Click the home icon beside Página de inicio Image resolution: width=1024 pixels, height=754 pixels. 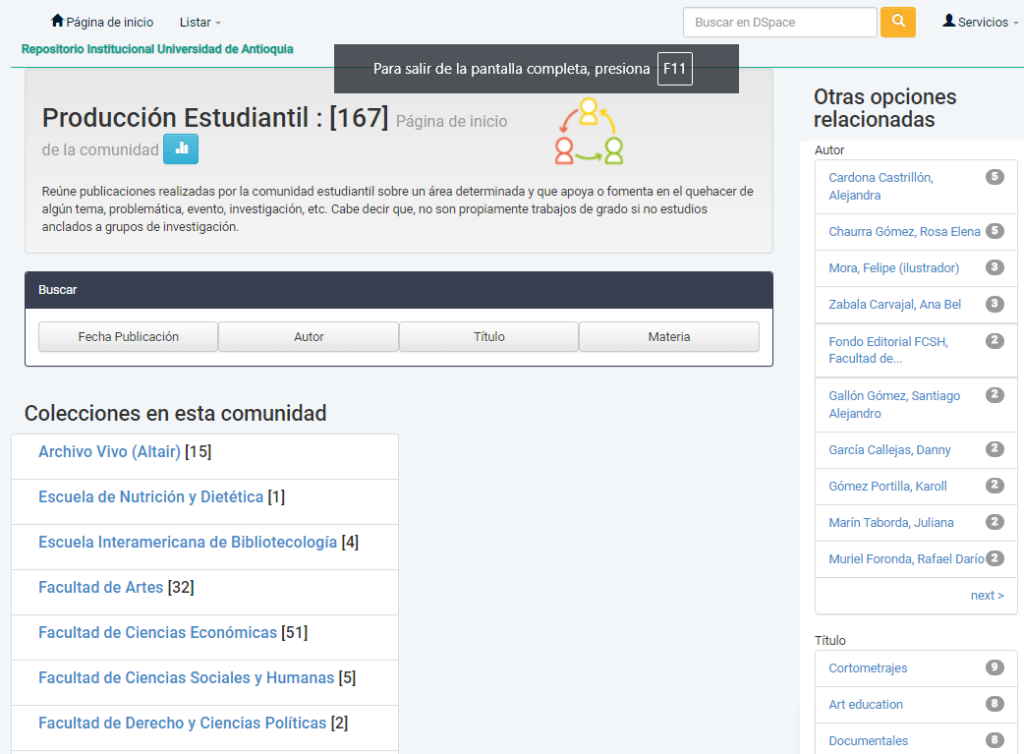coord(57,21)
